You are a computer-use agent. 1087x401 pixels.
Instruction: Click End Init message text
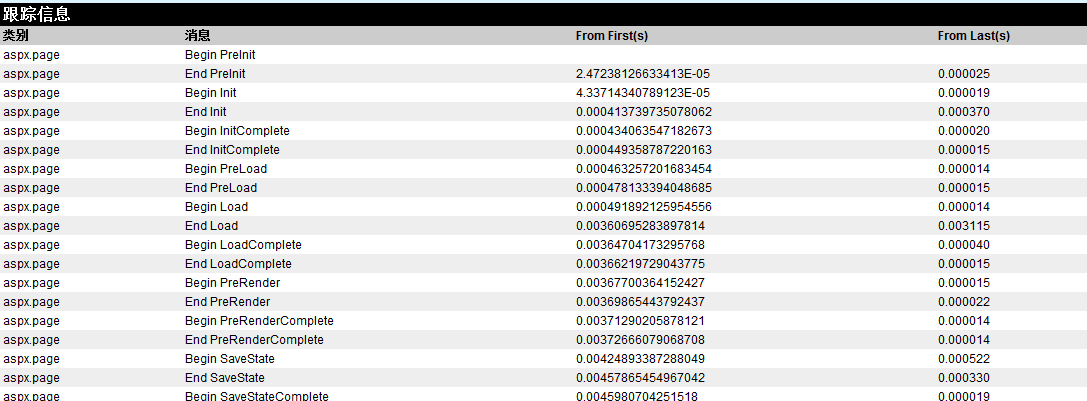click(x=205, y=112)
